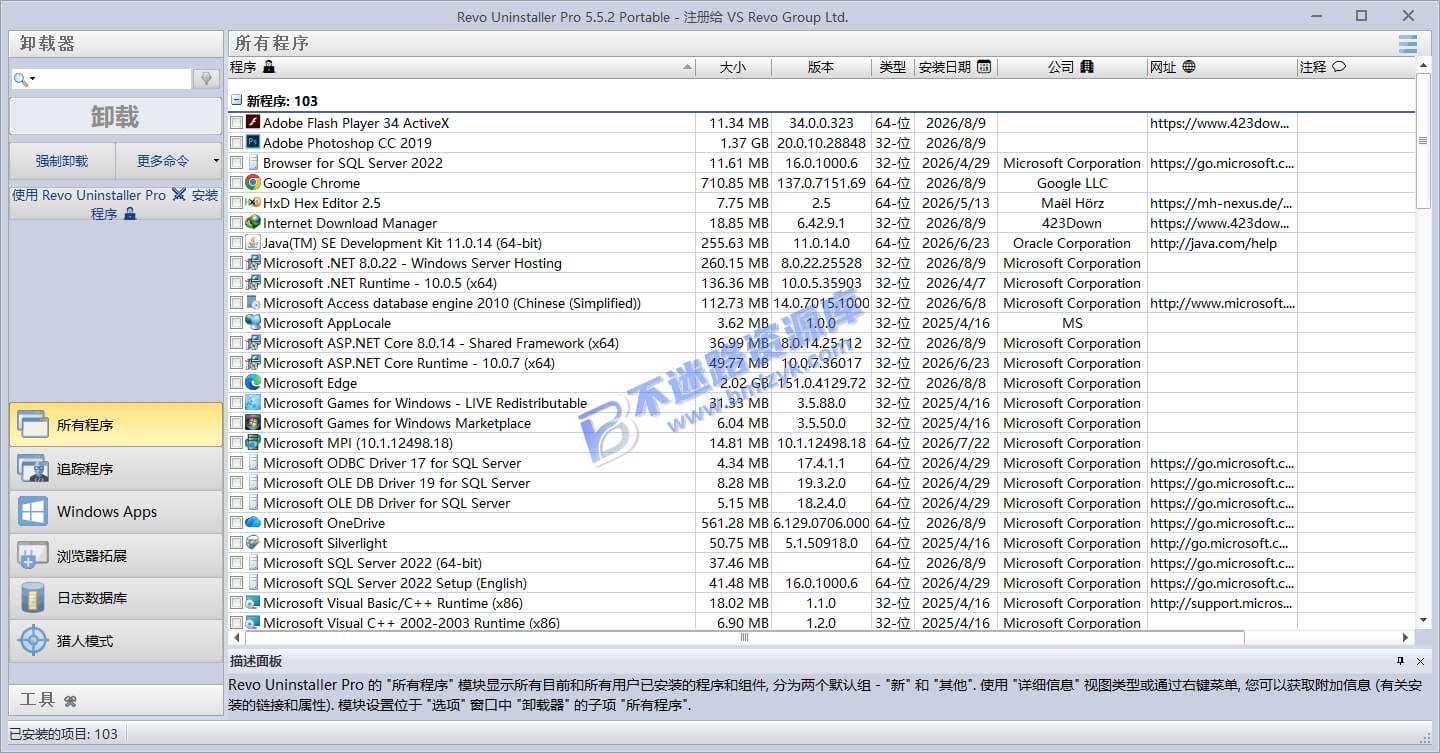The width and height of the screenshot is (1440, 753).
Task: Check the Adobe Flash Player 34 ActiveX checkbox
Action: tap(236, 123)
